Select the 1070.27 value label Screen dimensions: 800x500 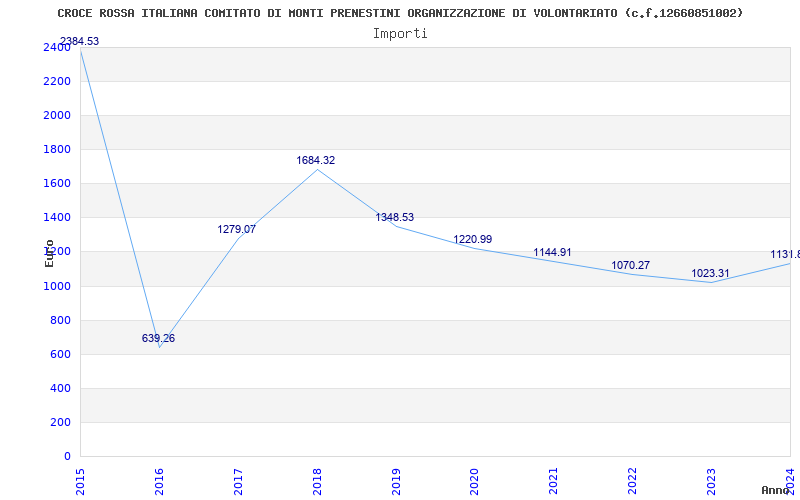[631, 265]
